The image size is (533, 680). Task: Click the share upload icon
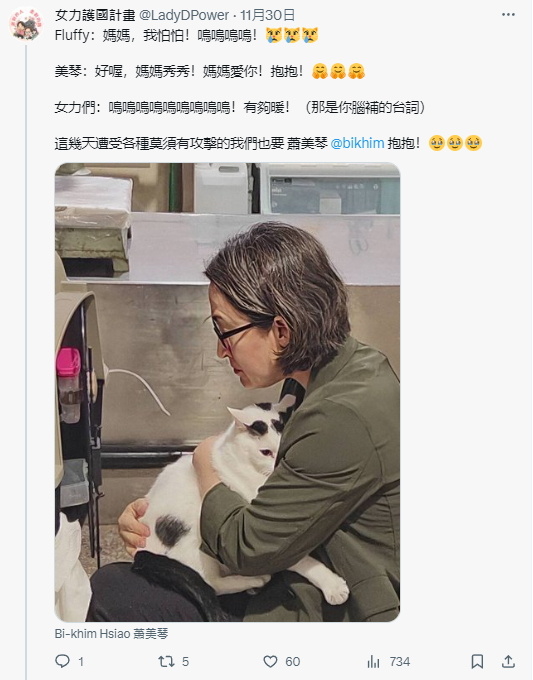[508, 661]
